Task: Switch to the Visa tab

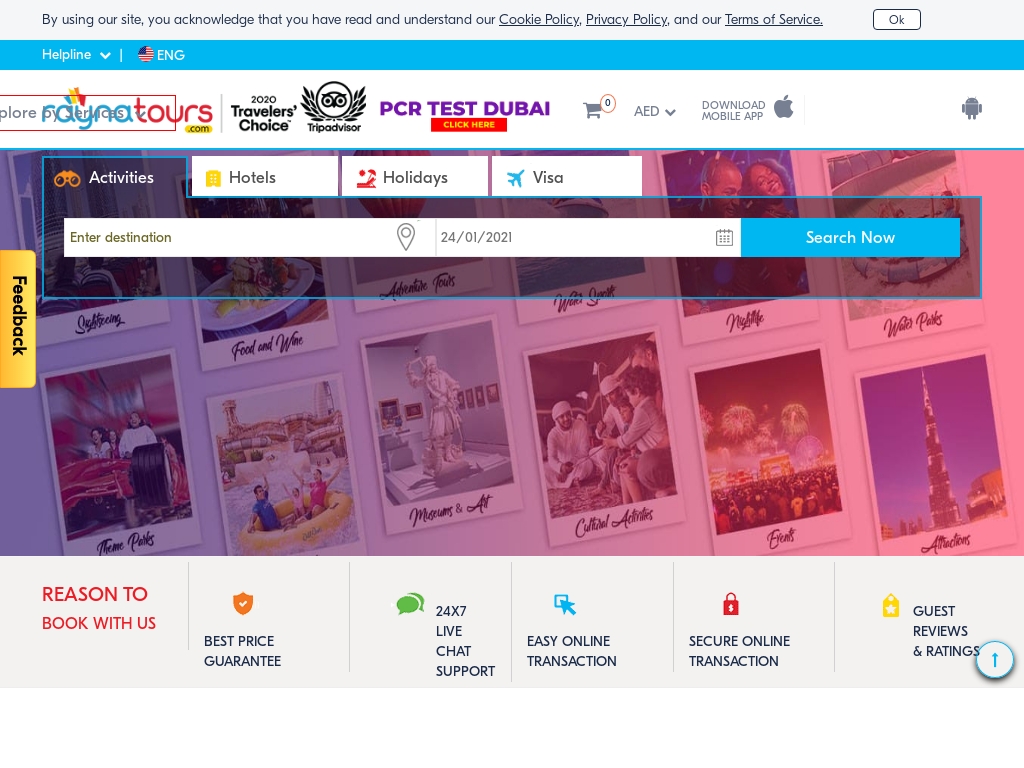Action: pyautogui.click(x=567, y=177)
